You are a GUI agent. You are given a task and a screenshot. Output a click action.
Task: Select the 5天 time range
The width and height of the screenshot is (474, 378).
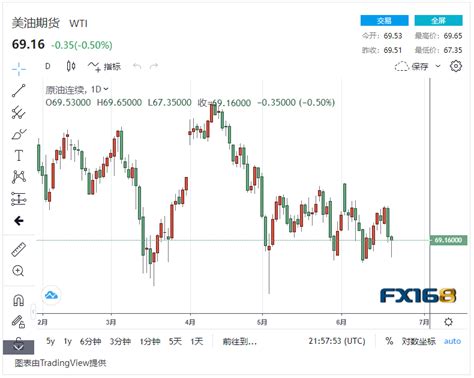[x=175, y=341]
